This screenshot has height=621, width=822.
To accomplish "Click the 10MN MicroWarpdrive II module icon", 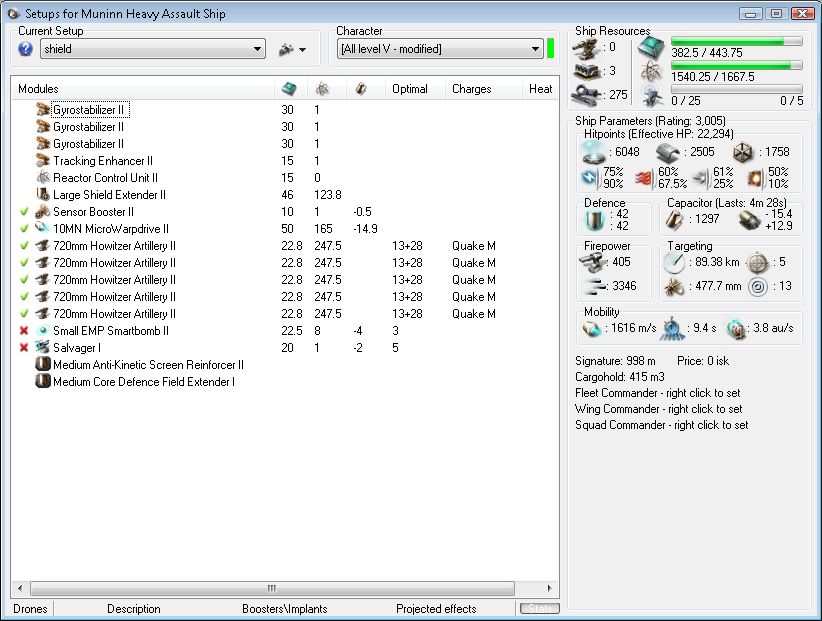I will pyautogui.click(x=43, y=228).
